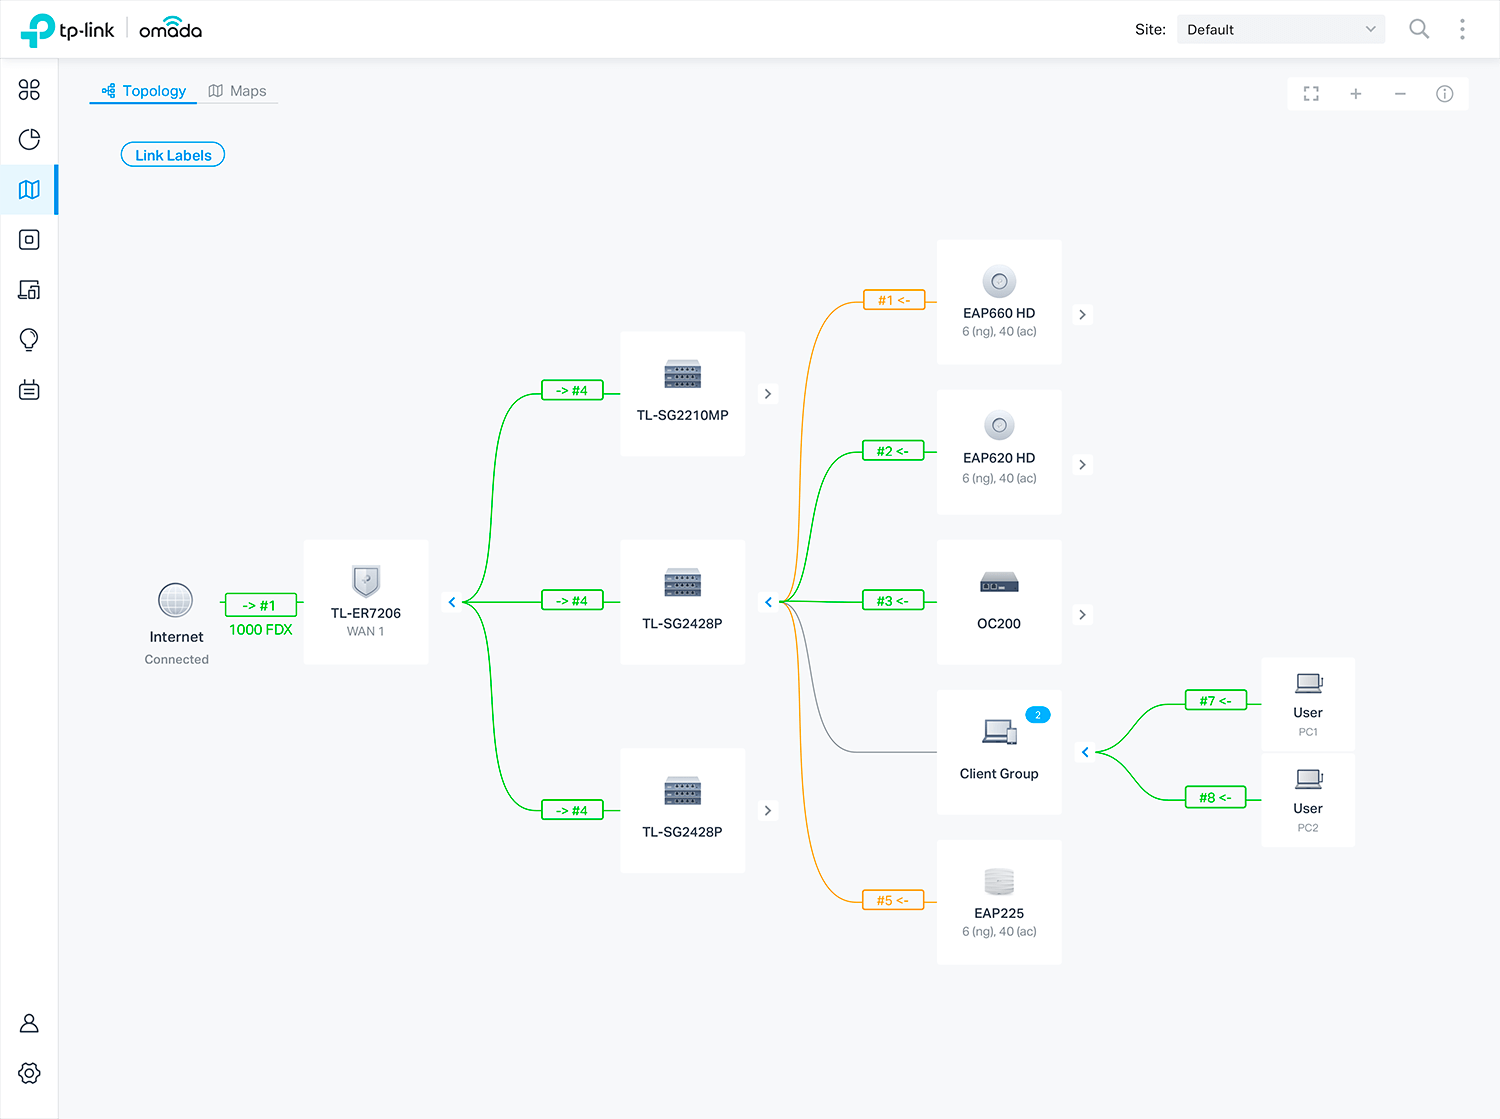Open the Account user icon

[x=29, y=1023]
